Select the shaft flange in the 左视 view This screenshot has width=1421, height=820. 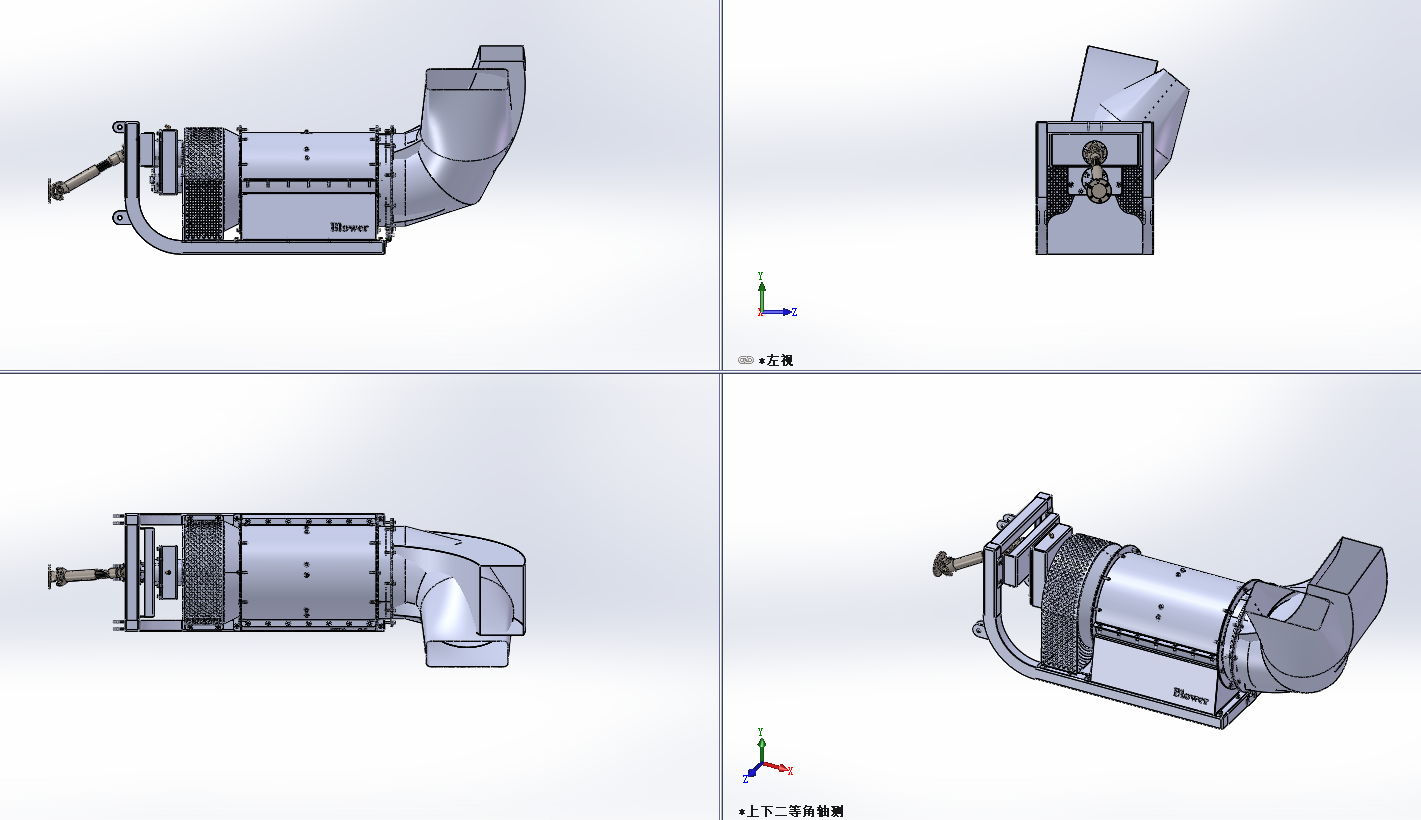1098,190
